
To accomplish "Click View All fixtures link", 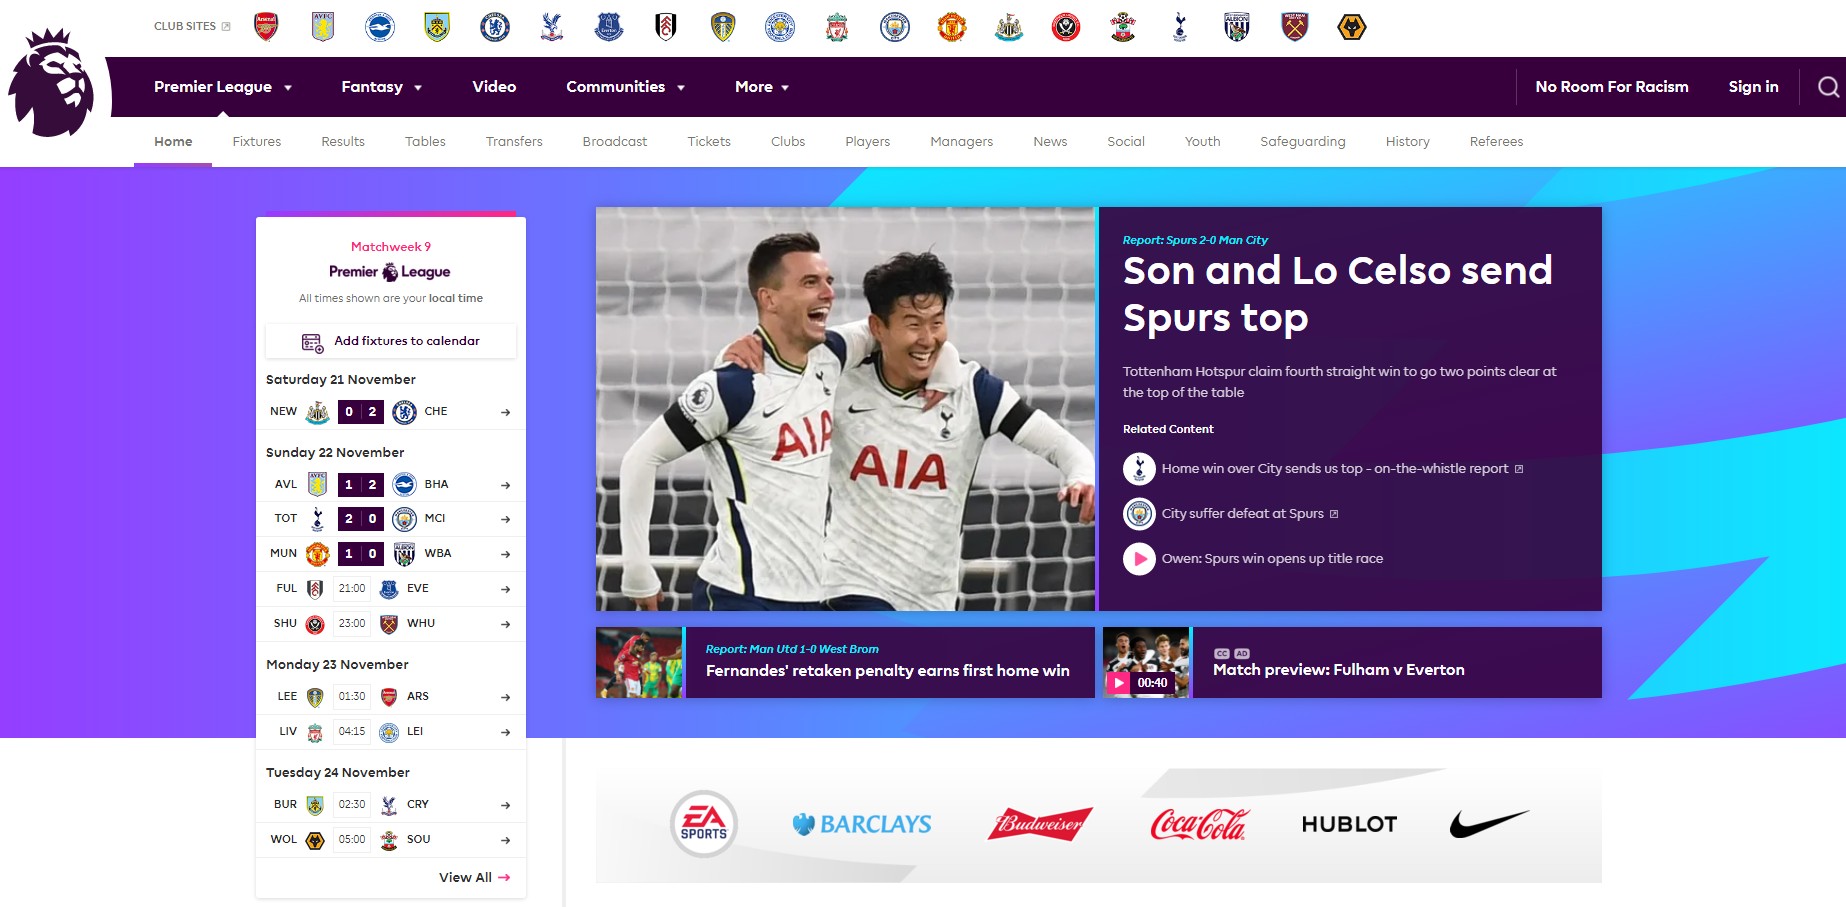I will point(475,878).
